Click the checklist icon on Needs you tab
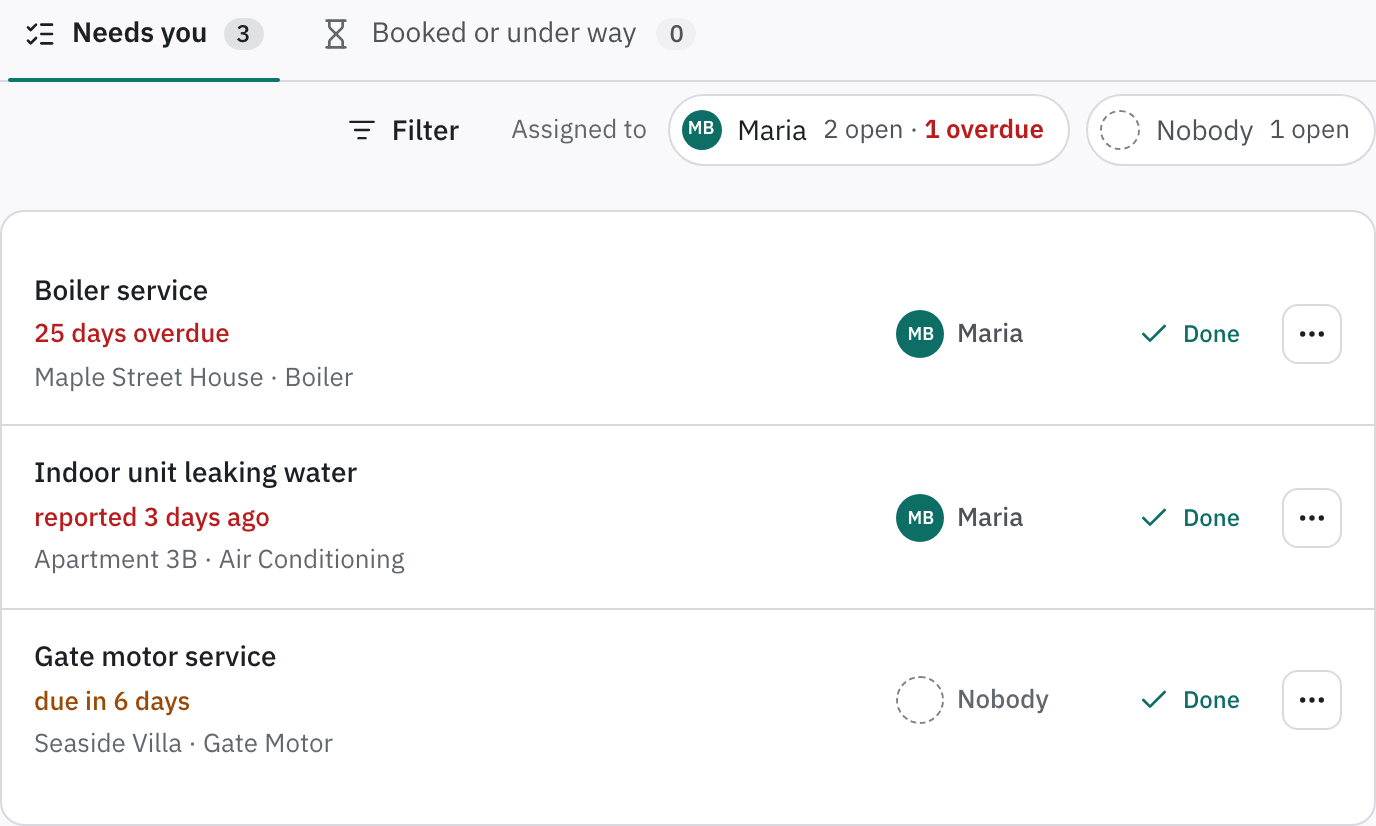The width and height of the screenshot is (1376, 826). coord(40,34)
